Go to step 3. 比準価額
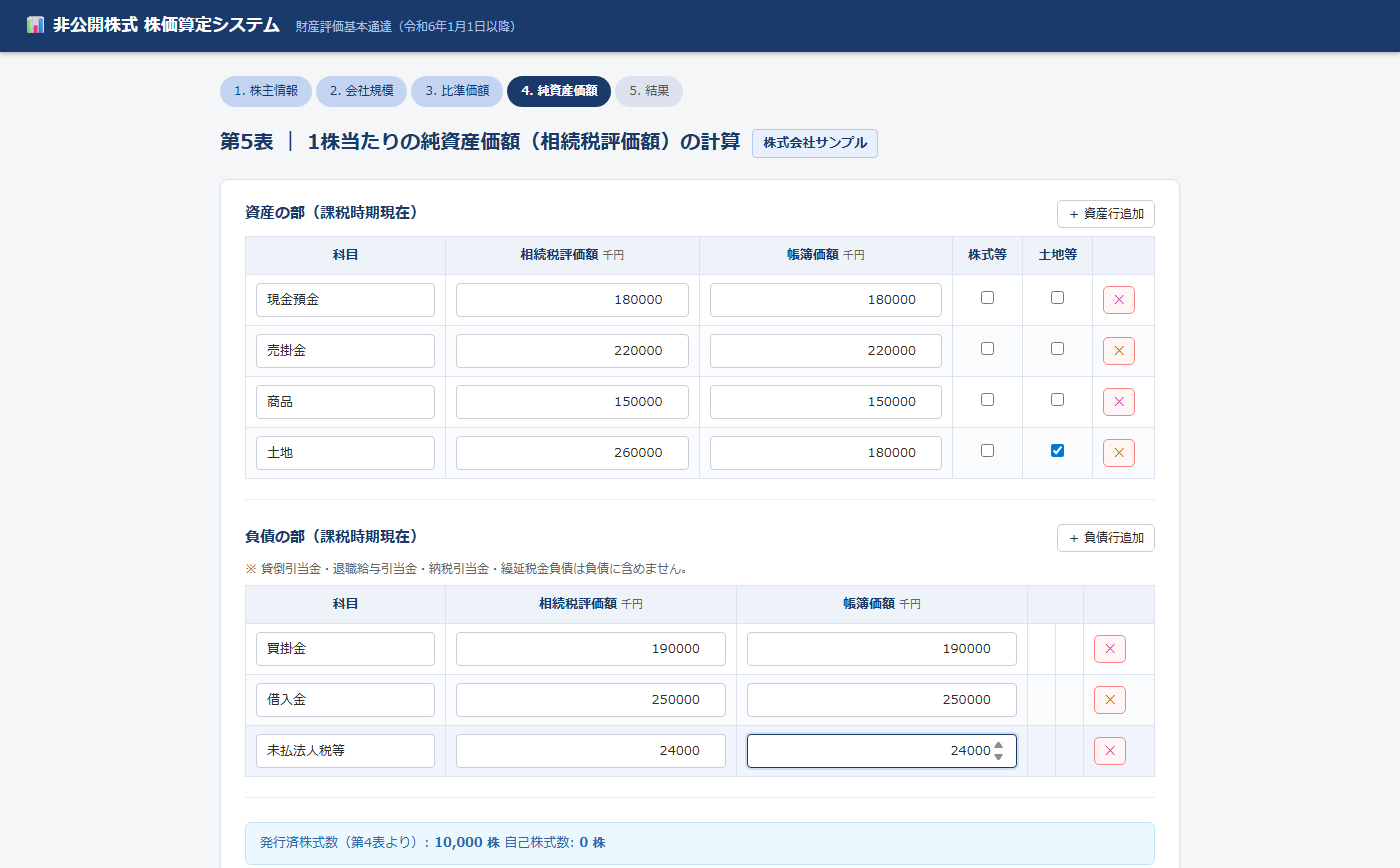 457,91
